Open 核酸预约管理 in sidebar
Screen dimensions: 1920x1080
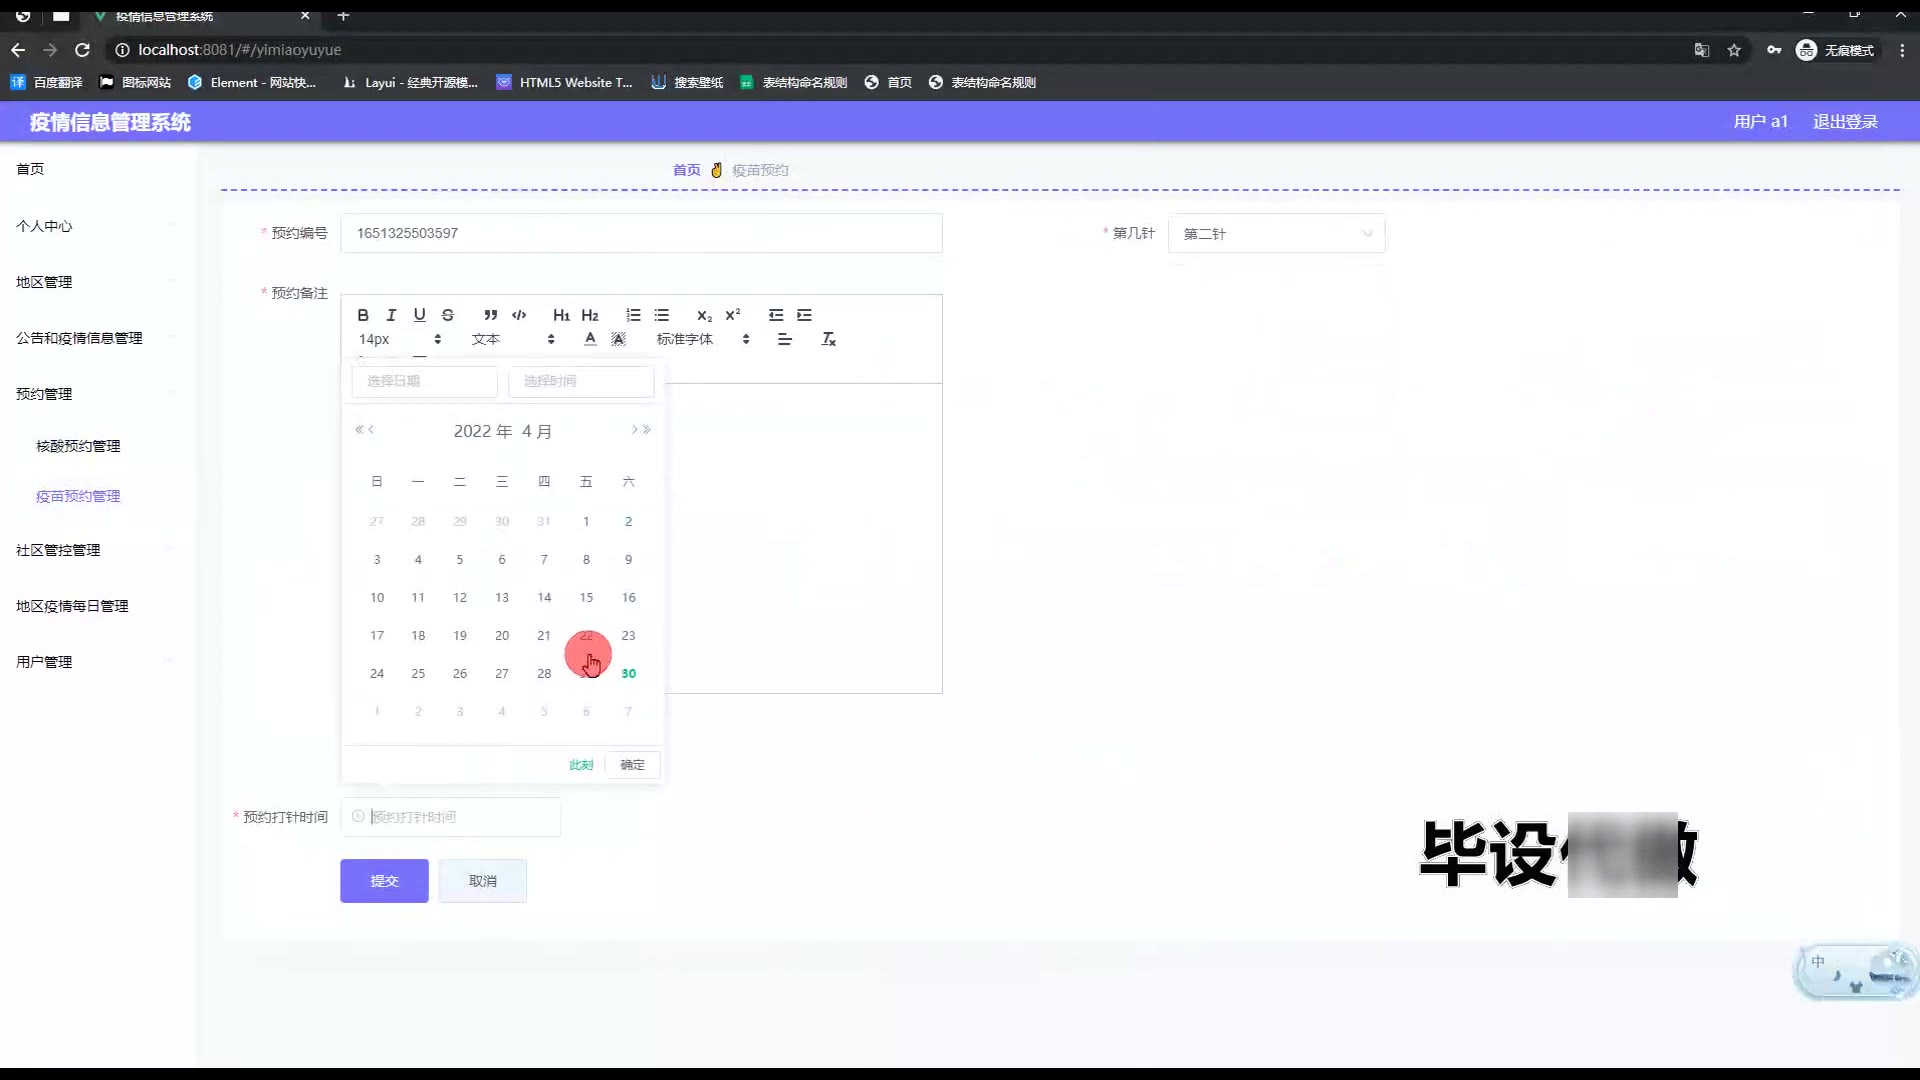tap(78, 446)
